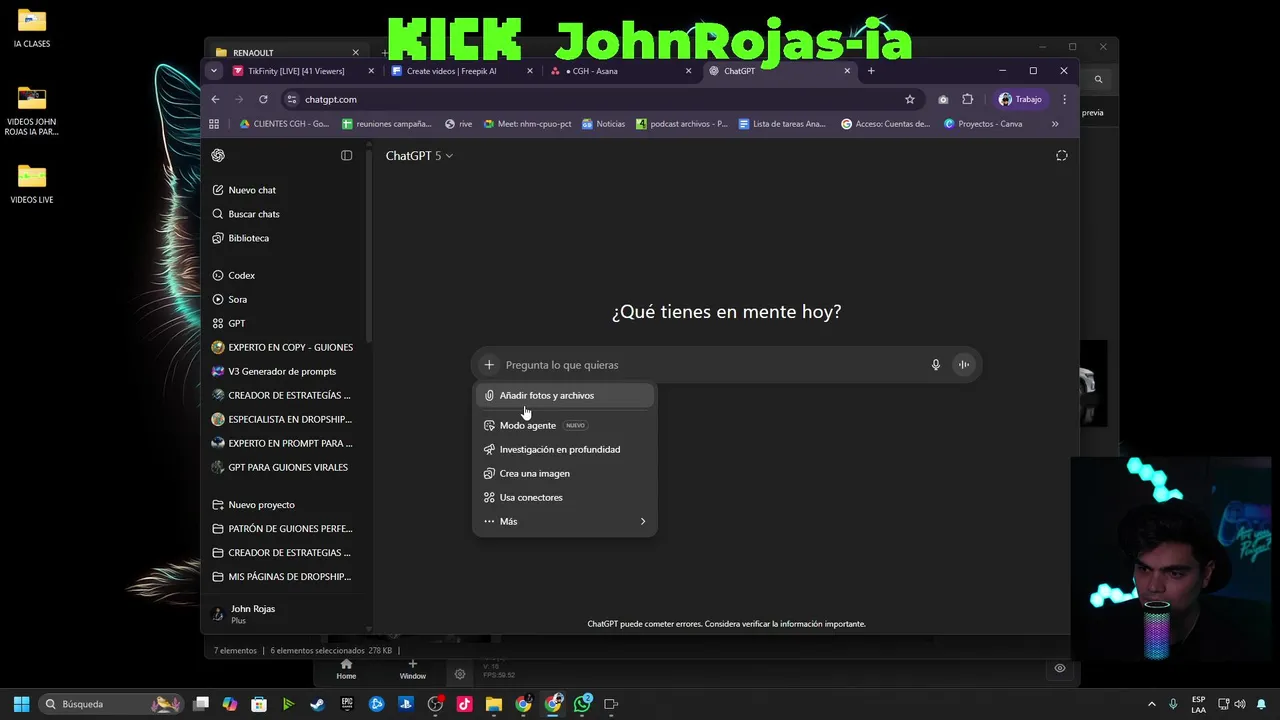Screen dimensions: 1280x720
Task: Open VIDEOS LIVE desktop folder
Action: coord(32,184)
